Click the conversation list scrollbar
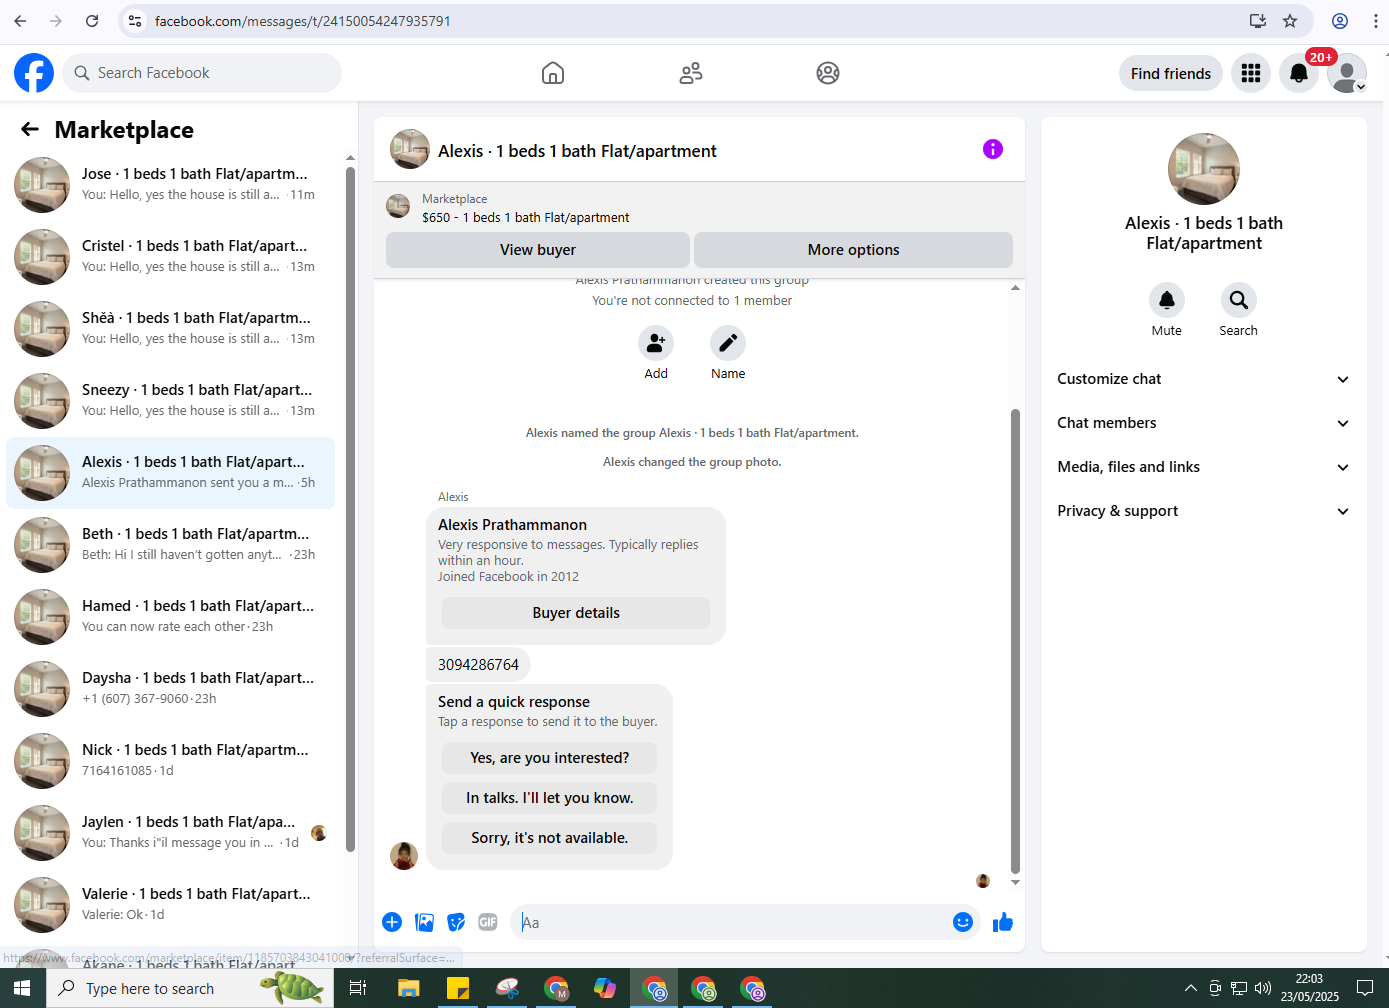This screenshot has width=1389, height=1008. [350, 509]
